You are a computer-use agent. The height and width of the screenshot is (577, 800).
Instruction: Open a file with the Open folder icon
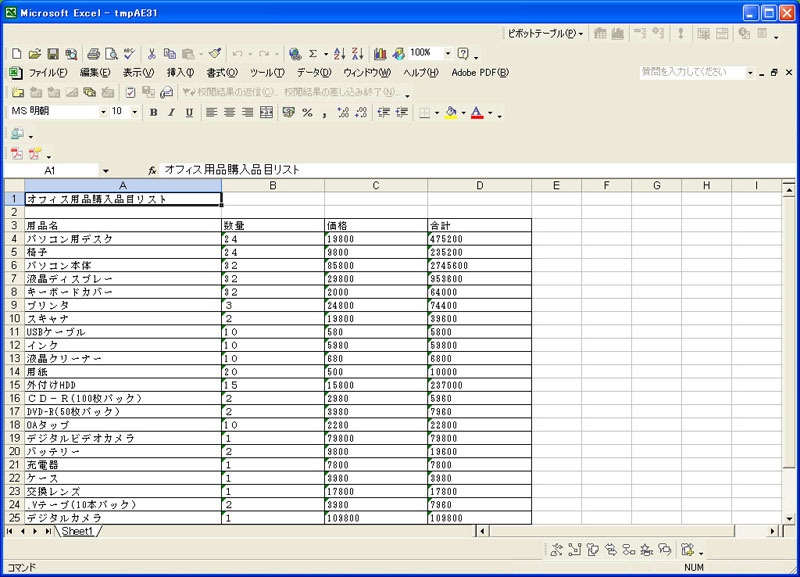tap(34, 54)
